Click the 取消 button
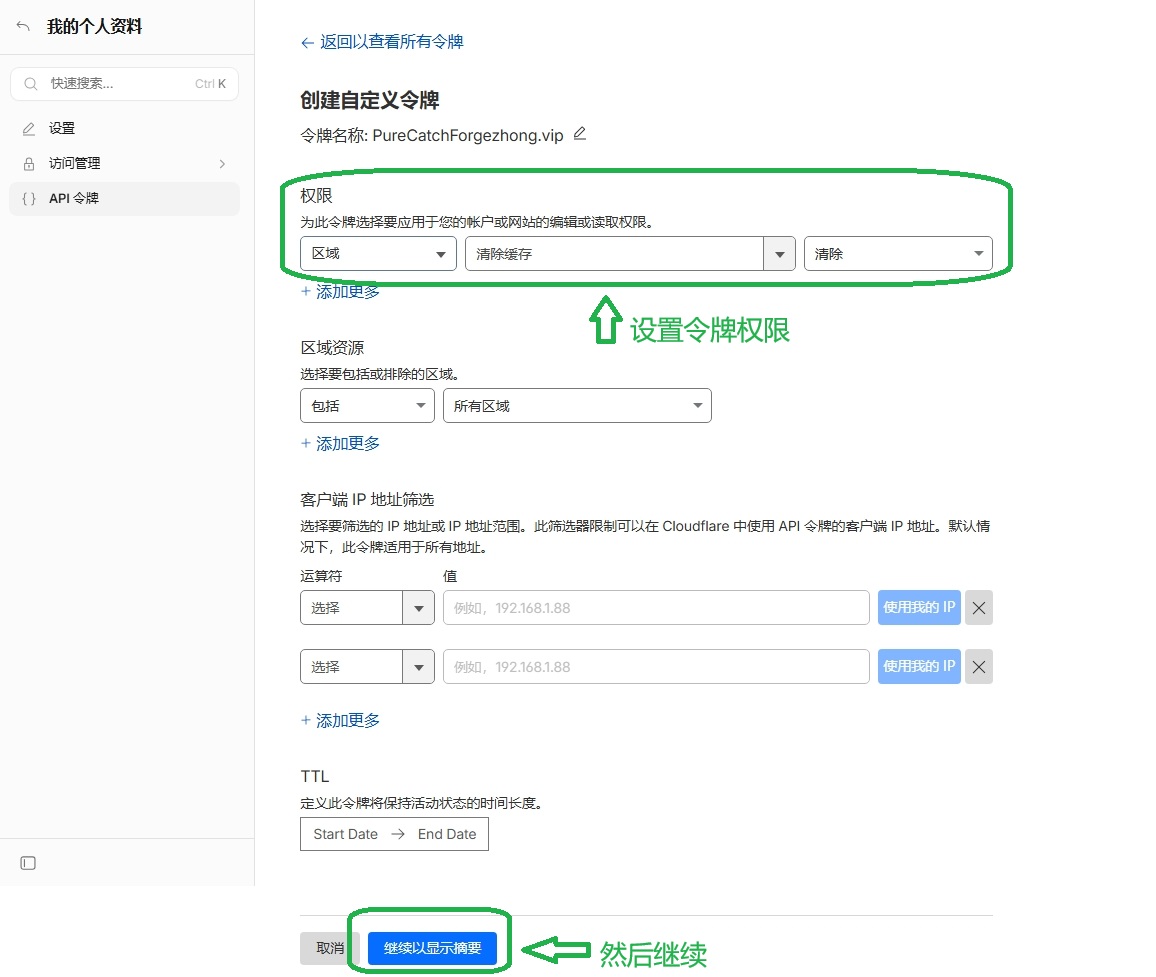Image resolution: width=1156 pixels, height=977 pixels. click(330, 948)
